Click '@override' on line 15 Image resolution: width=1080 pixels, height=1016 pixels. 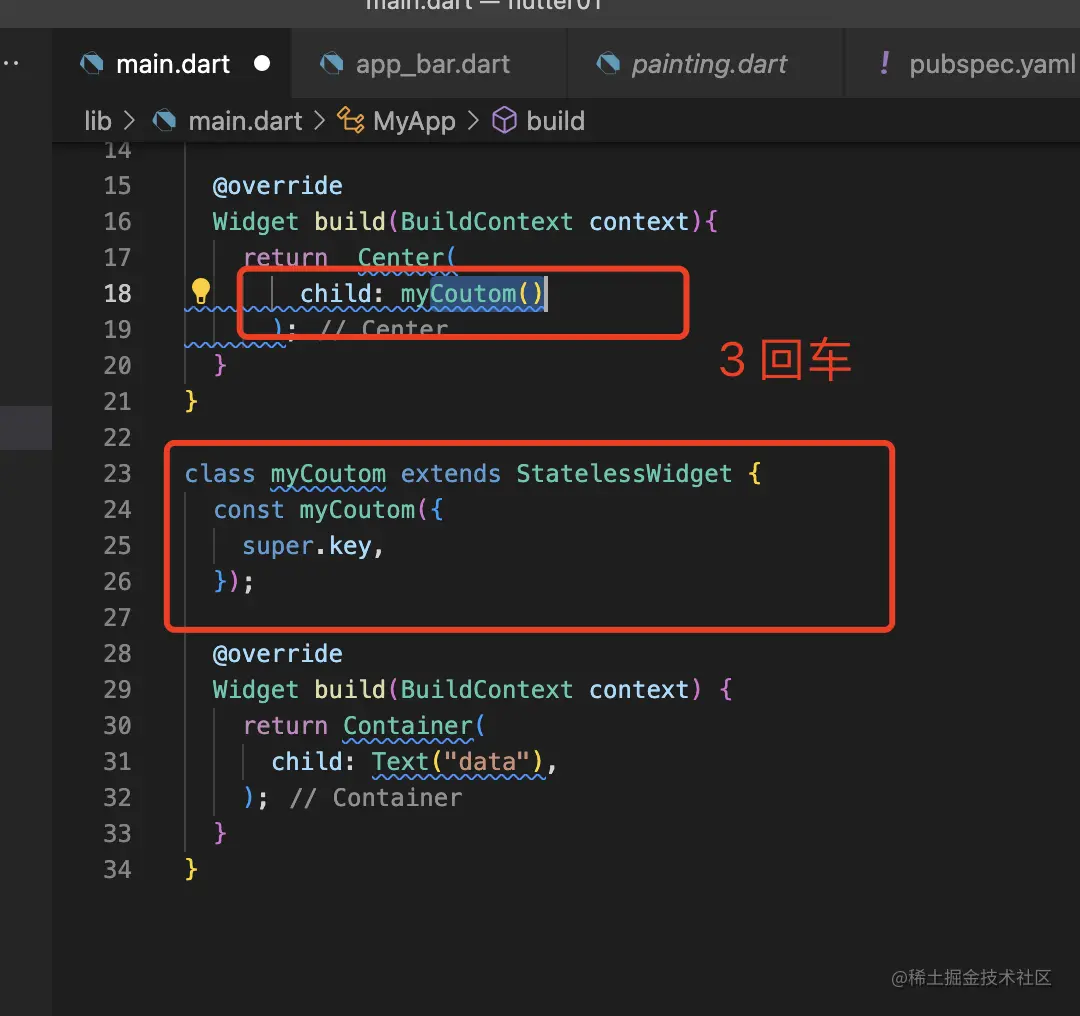pyautogui.click(x=278, y=186)
